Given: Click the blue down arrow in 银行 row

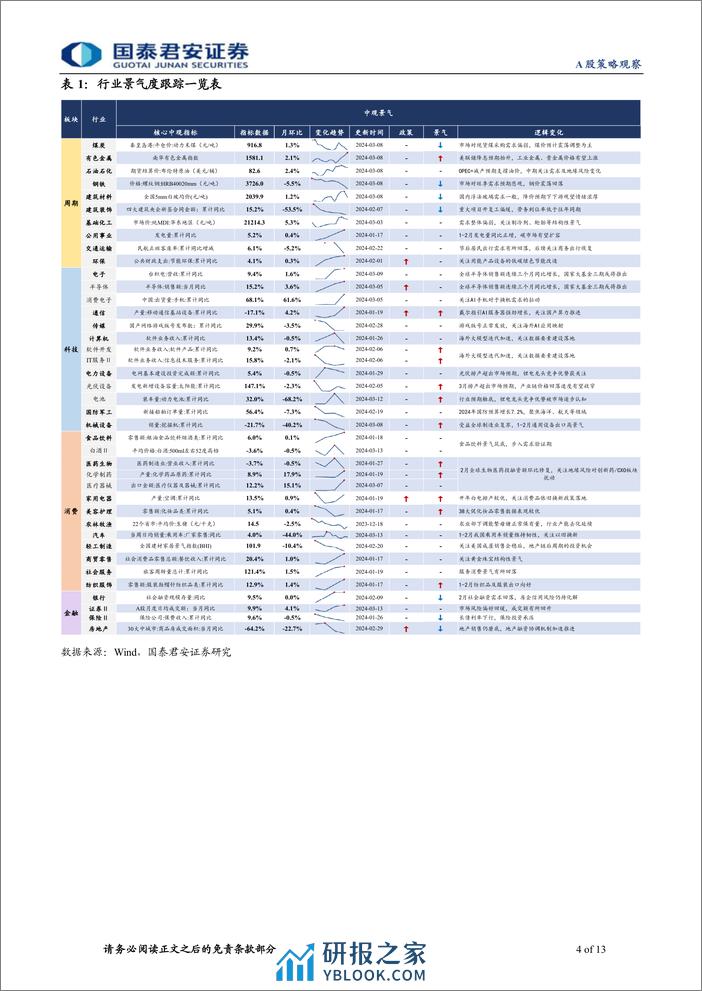Looking at the screenshot, I should click(x=440, y=596).
